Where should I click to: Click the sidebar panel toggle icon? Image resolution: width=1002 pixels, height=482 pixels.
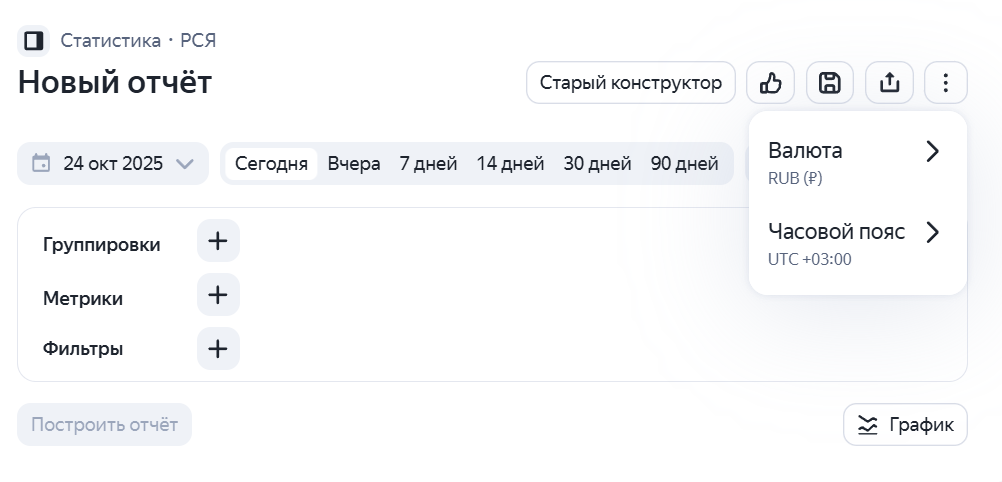[x=33, y=41]
